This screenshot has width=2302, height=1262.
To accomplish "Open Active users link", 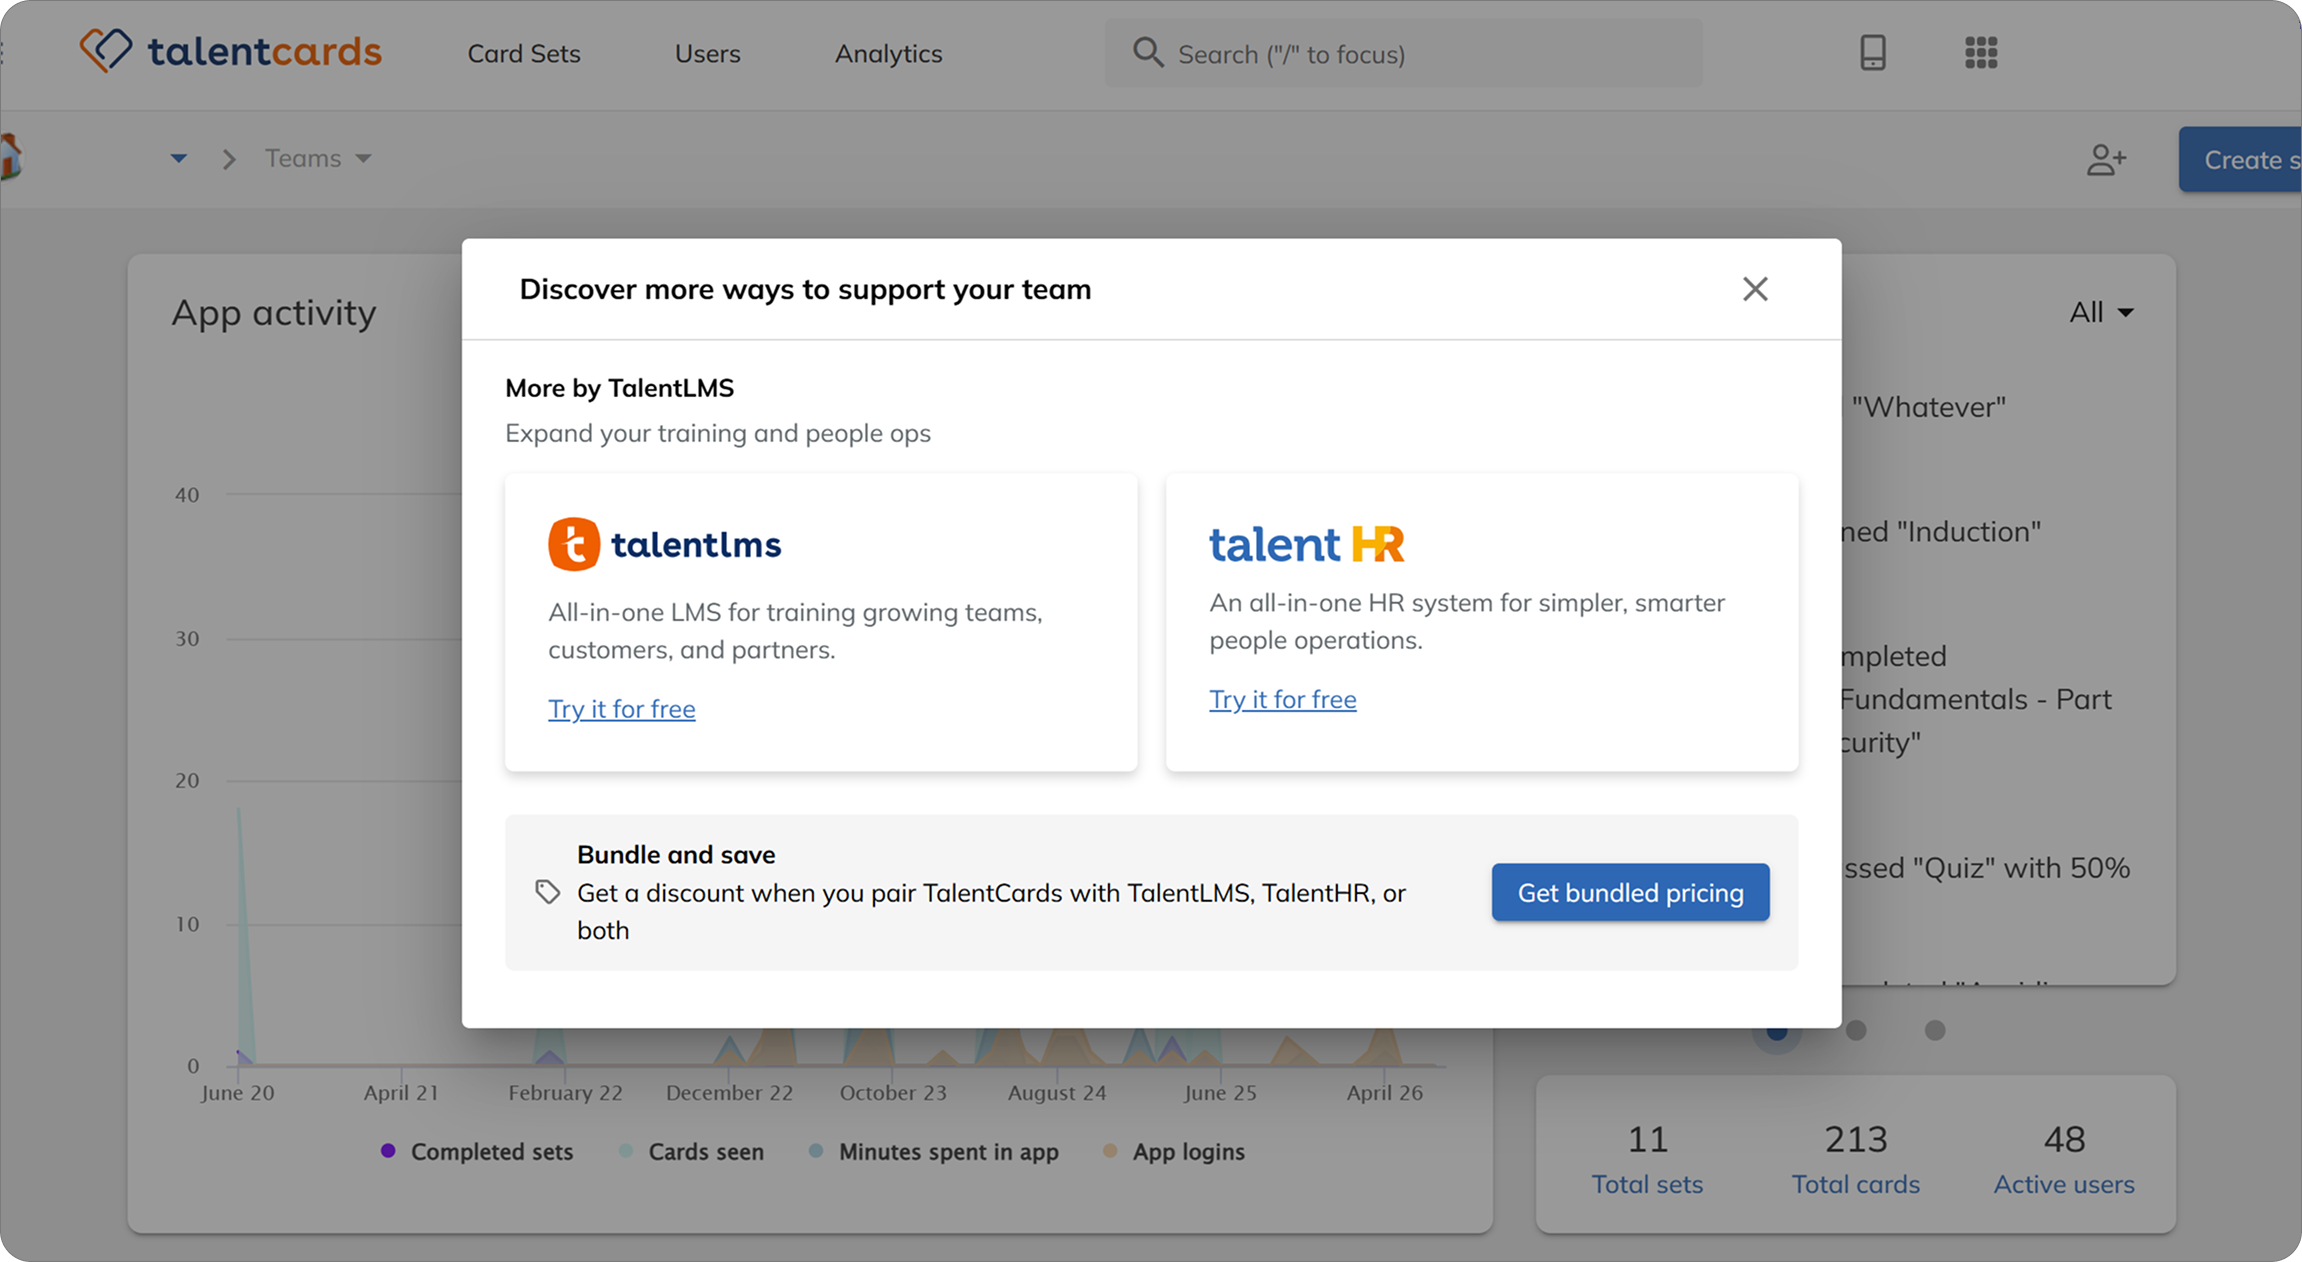I will tap(2064, 1184).
